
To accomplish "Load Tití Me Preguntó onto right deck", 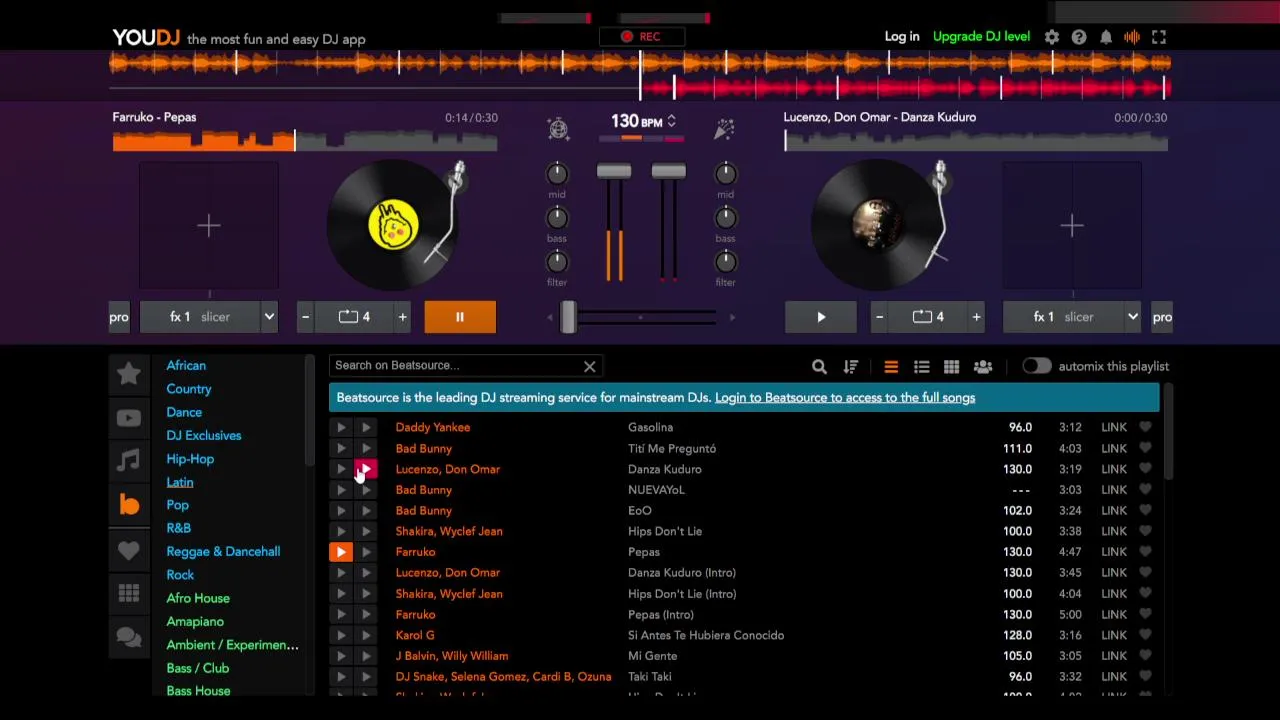I will [366, 449].
